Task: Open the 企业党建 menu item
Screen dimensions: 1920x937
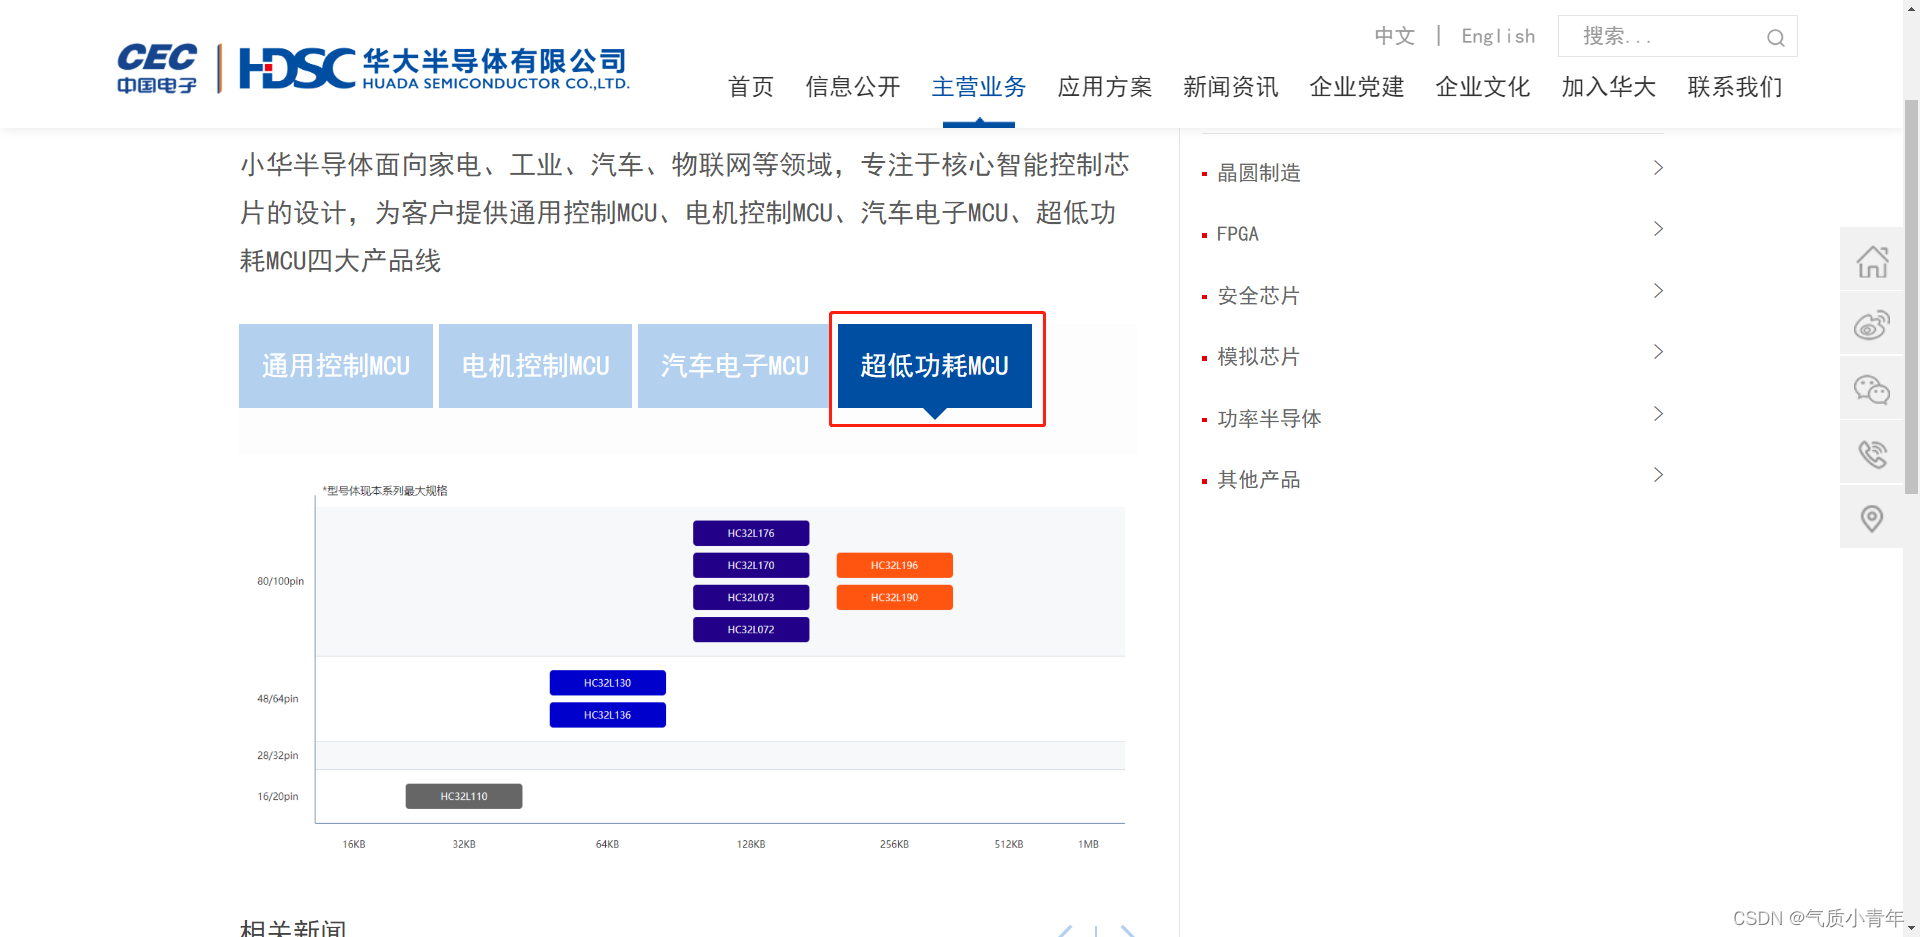Action: [x=1357, y=87]
